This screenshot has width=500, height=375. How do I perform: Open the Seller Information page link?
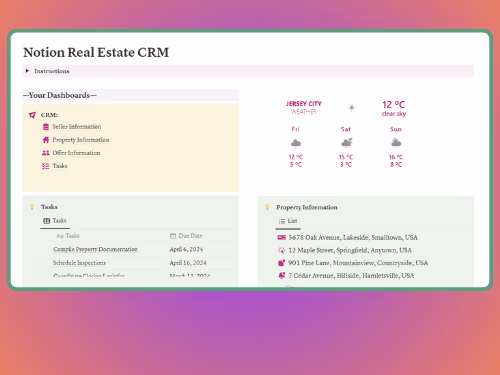click(x=77, y=127)
